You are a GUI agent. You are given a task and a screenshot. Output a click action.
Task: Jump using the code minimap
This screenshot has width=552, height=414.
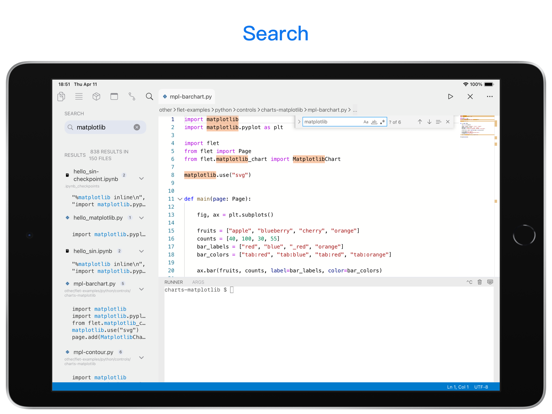tap(476, 127)
